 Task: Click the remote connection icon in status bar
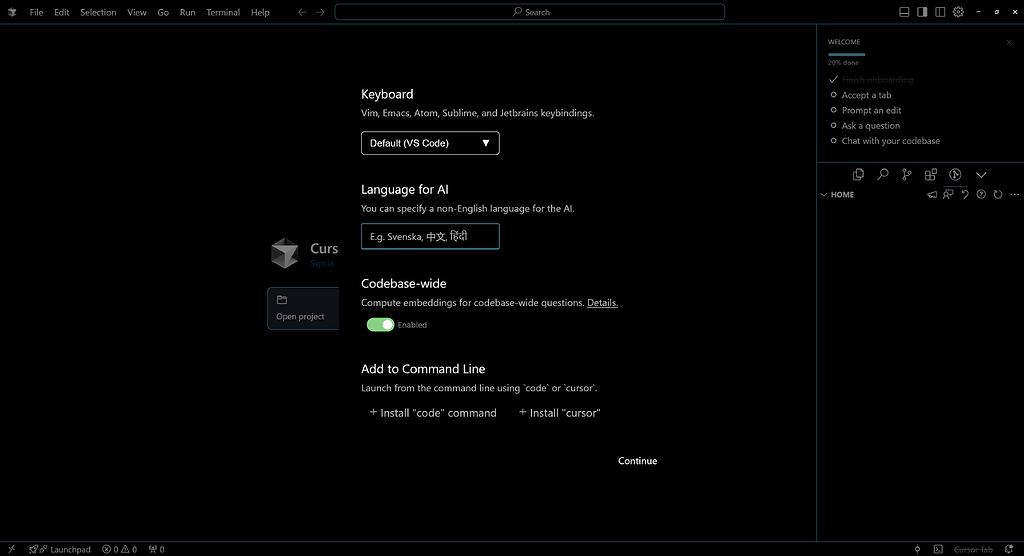pyautogui.click(x=11, y=549)
